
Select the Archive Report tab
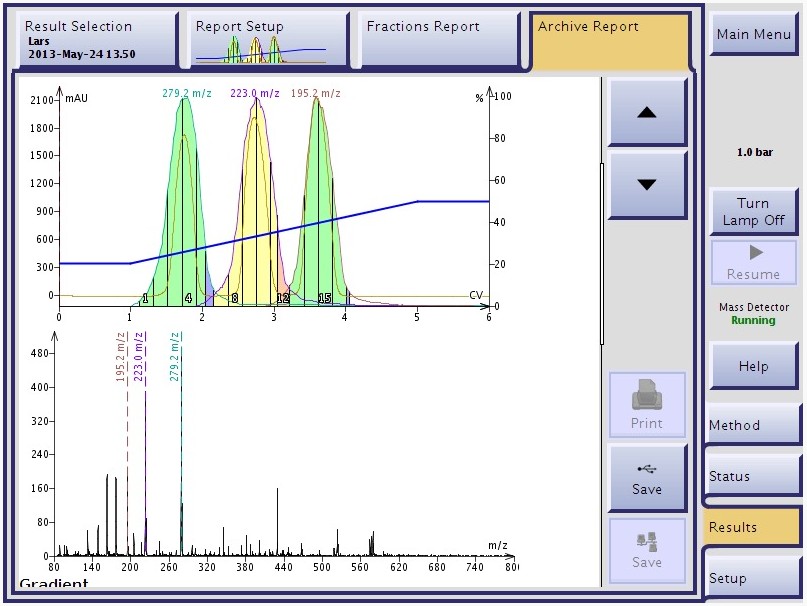(609, 40)
